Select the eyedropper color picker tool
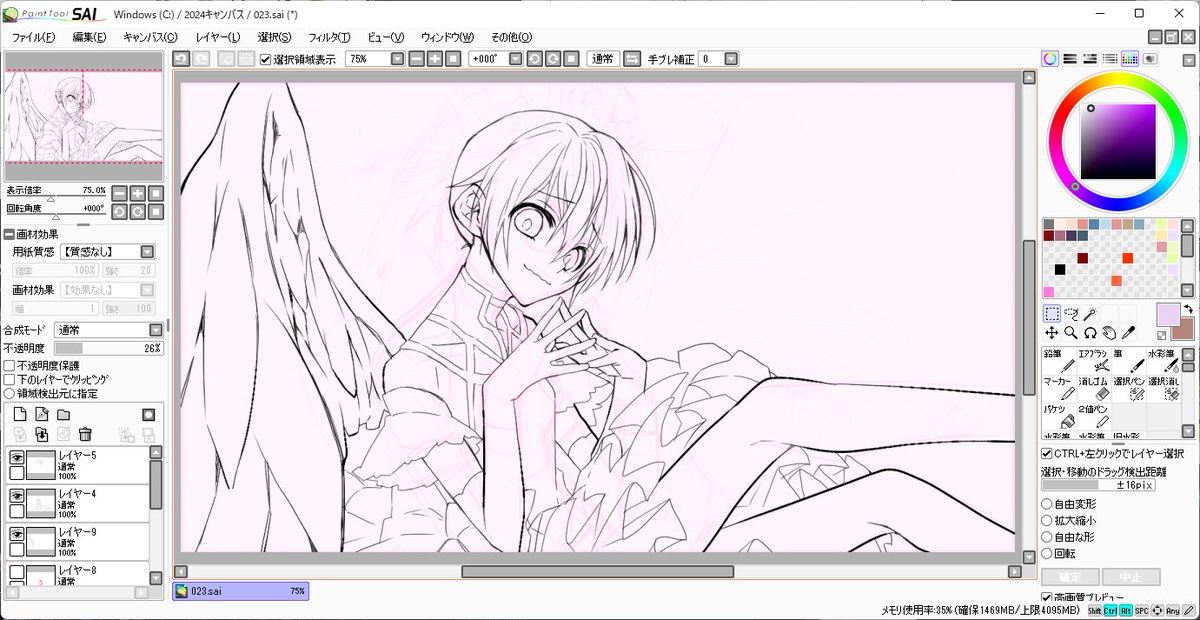Viewport: 1200px width, 620px height. (1128, 332)
